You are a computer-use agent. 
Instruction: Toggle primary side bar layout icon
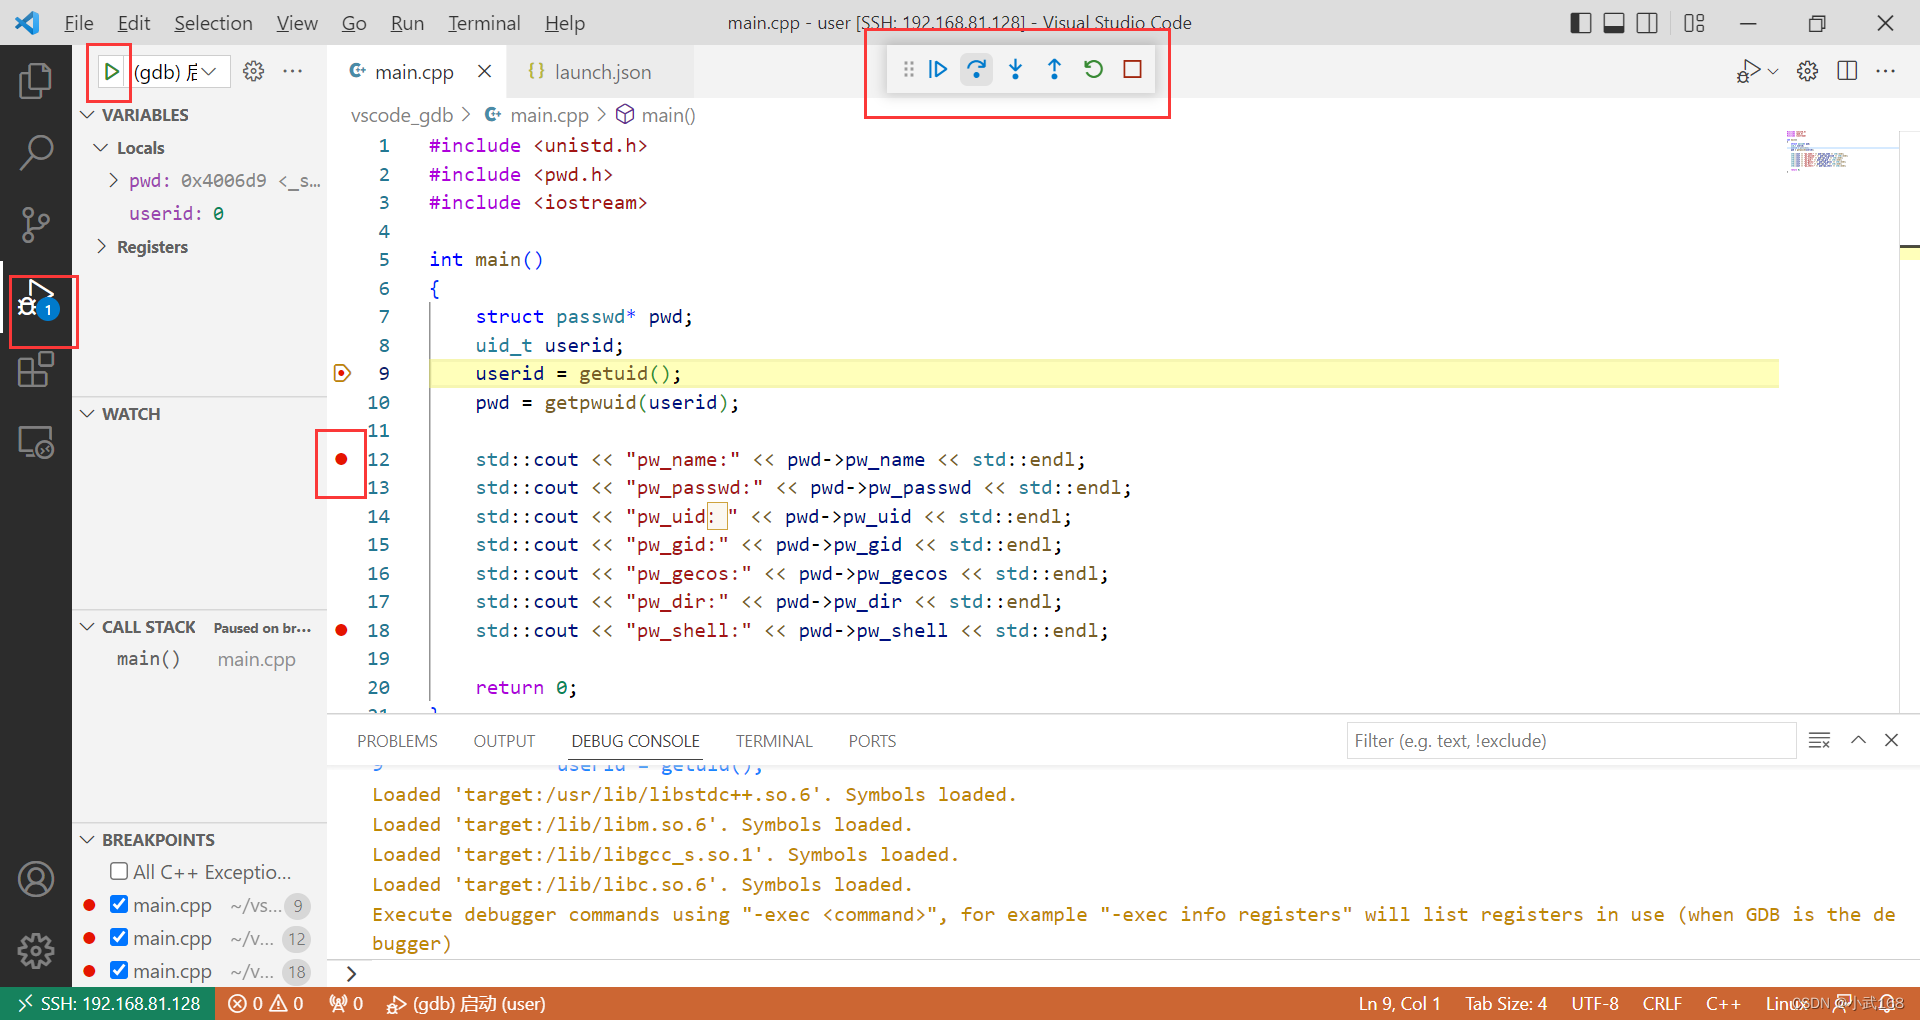[1581, 23]
